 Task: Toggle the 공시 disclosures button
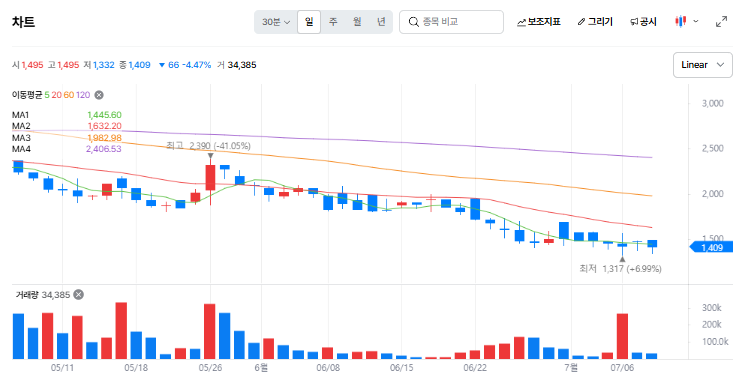(643, 22)
